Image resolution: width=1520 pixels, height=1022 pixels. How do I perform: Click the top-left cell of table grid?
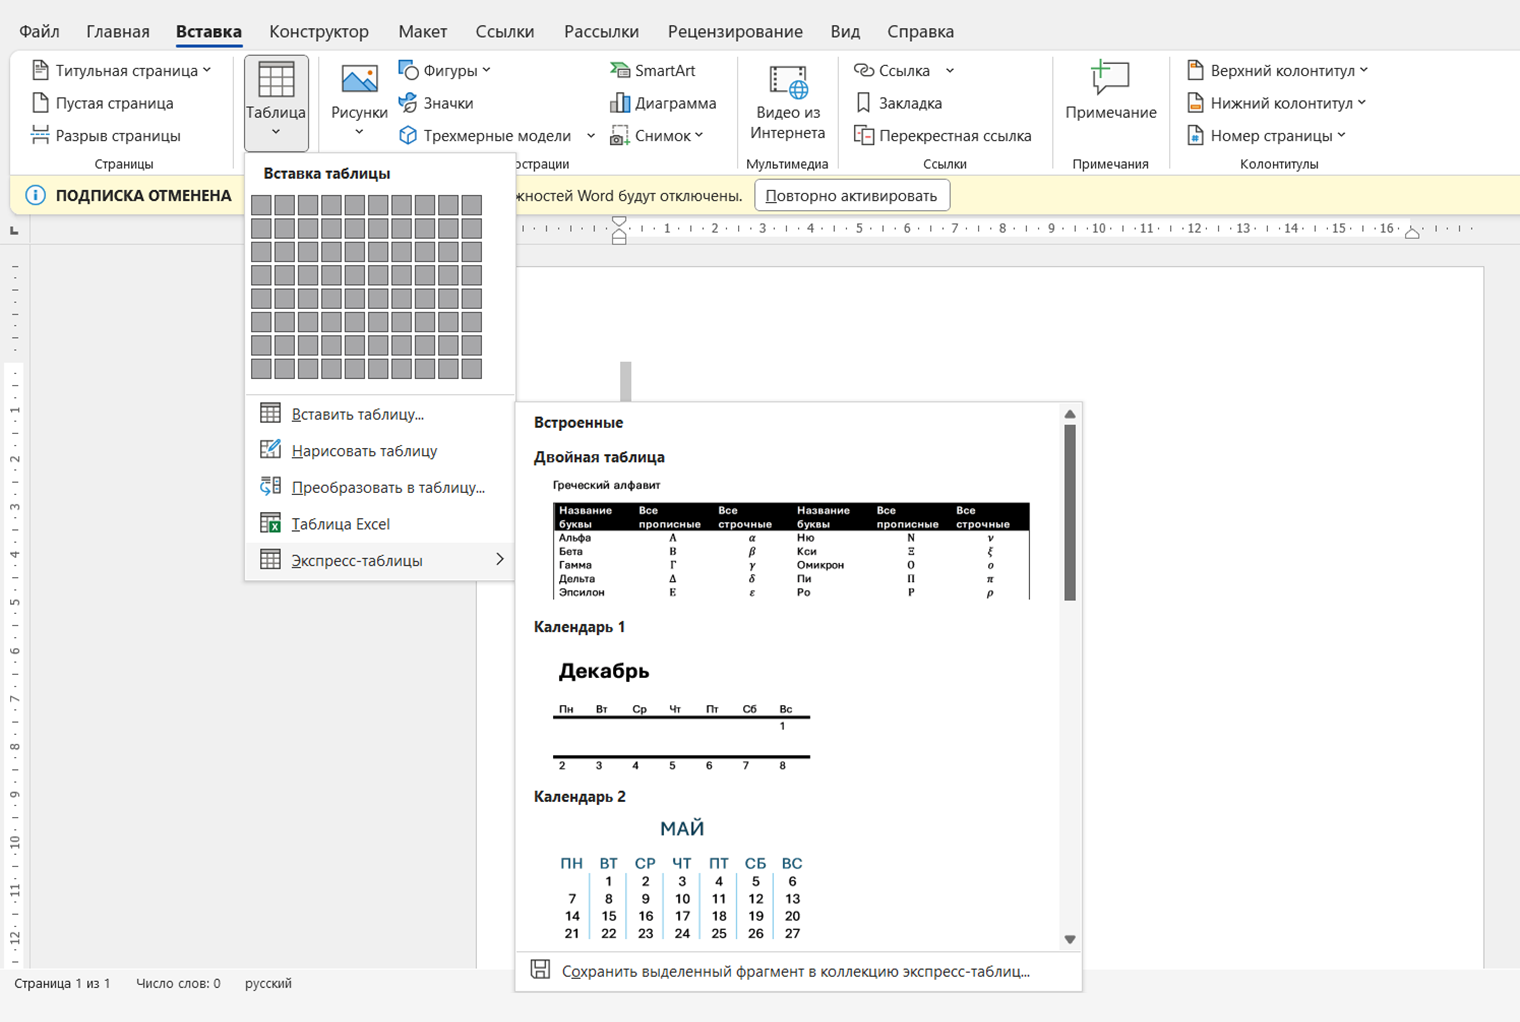tap(261, 205)
